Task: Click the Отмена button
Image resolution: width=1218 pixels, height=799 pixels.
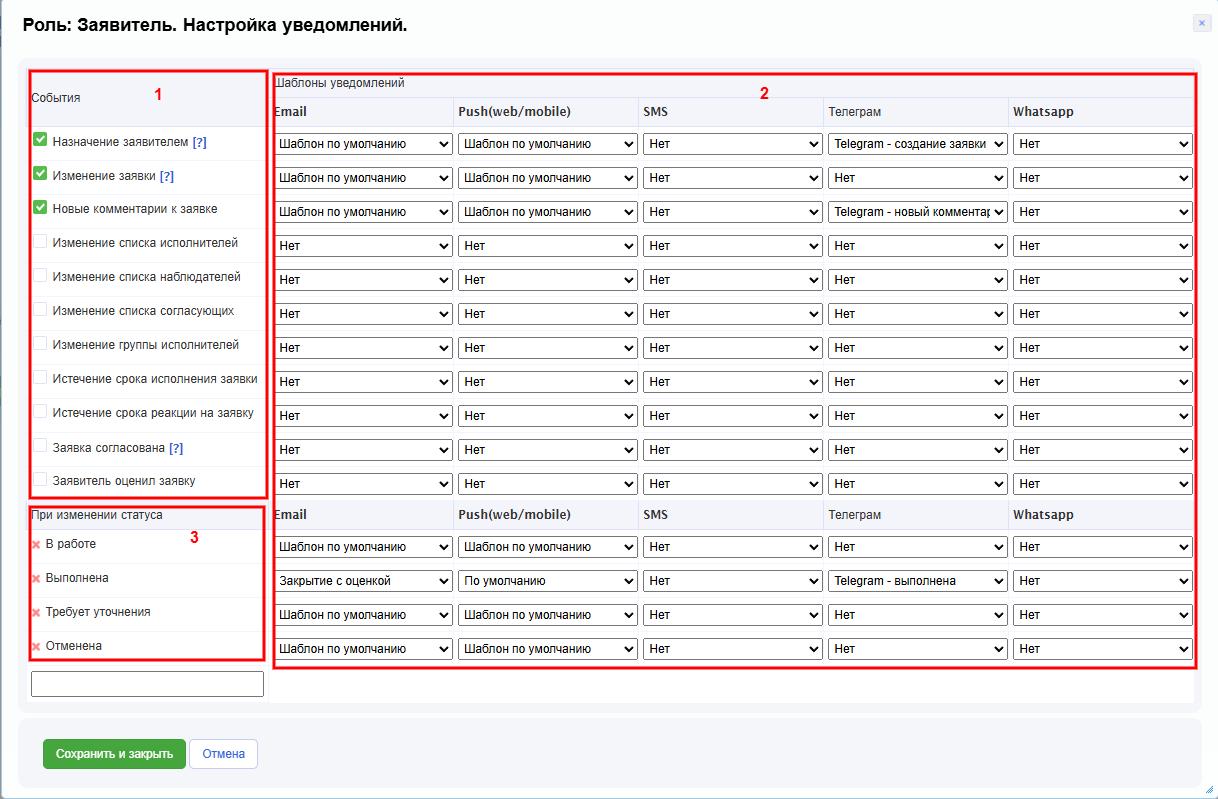Action: pyautogui.click(x=223, y=754)
